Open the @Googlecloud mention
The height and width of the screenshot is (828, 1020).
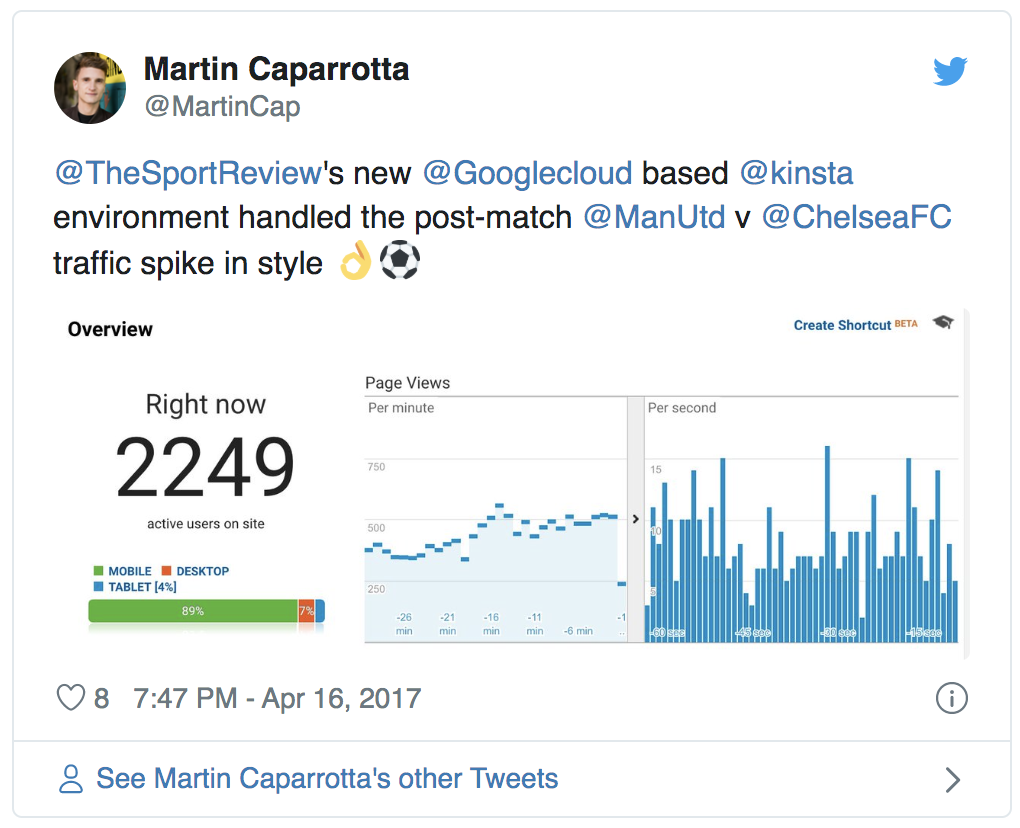click(527, 173)
